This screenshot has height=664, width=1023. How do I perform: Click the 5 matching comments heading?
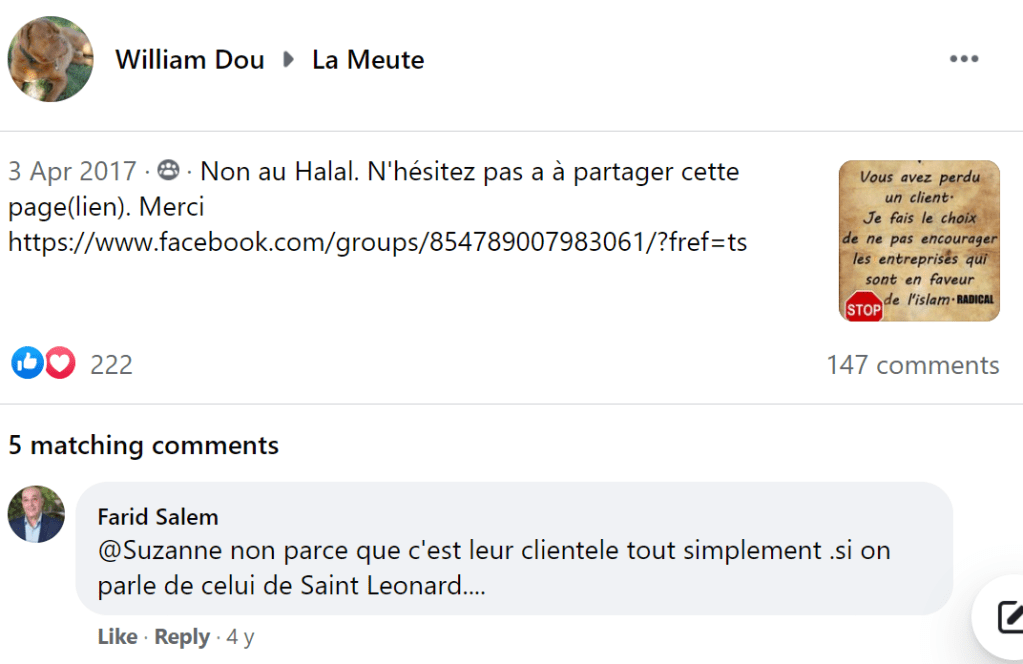(143, 445)
